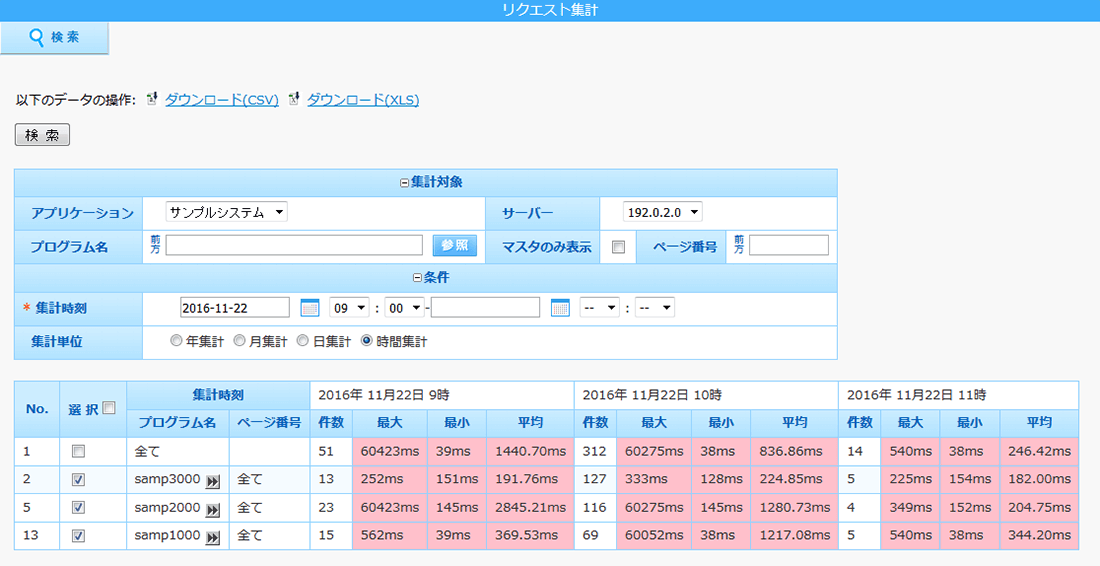Open the start date calendar picker icon
This screenshot has height=566, width=1100.
(x=309, y=308)
